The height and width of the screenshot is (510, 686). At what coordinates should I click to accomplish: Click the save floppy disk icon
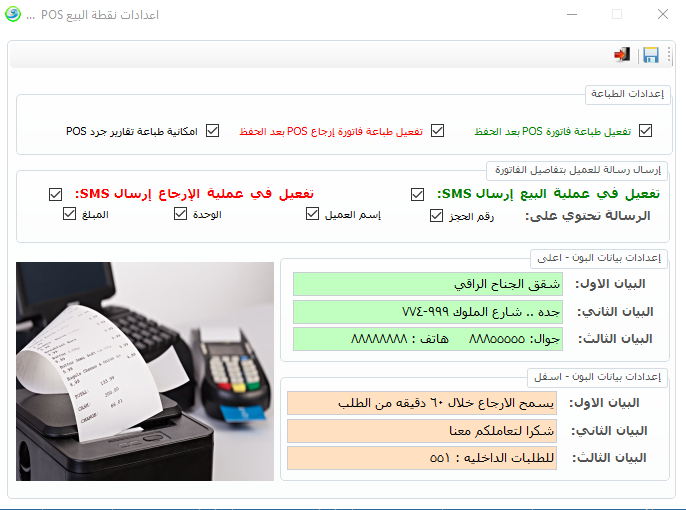pyautogui.click(x=651, y=55)
